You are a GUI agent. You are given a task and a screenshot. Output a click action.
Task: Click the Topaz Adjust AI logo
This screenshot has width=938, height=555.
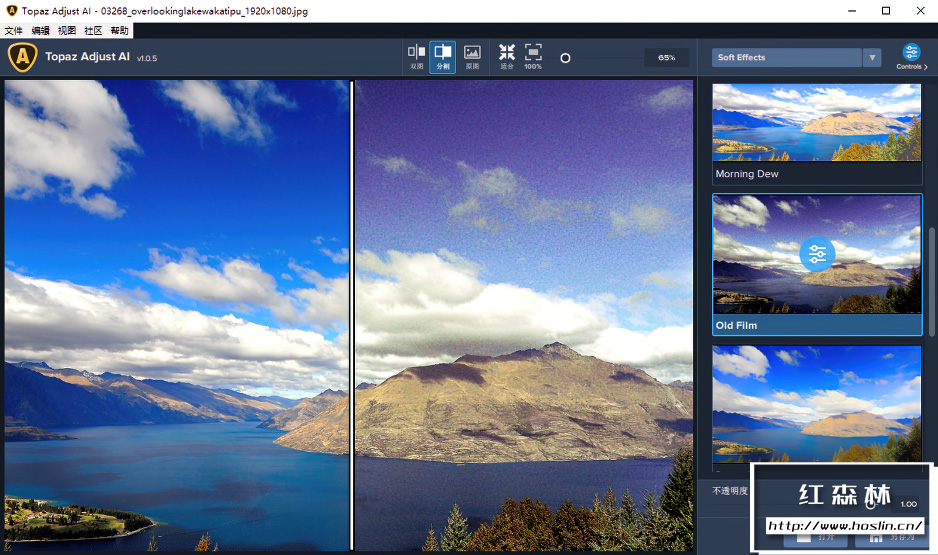[23, 57]
